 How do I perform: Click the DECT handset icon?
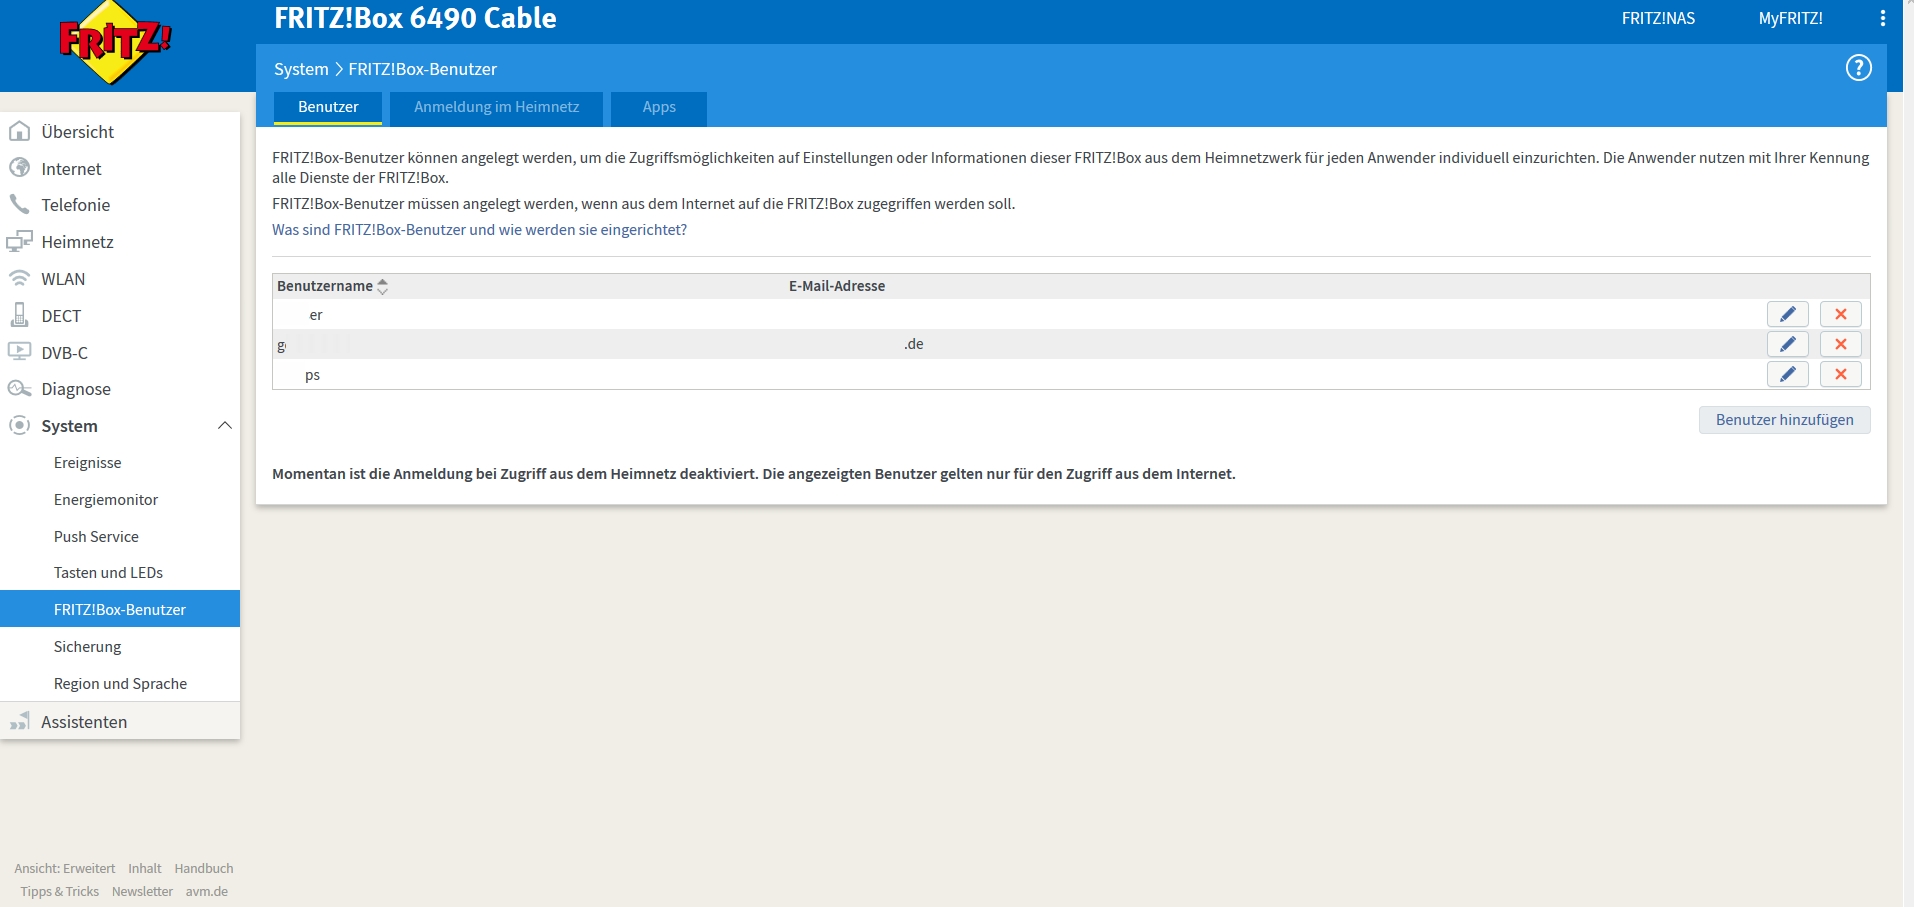pyautogui.click(x=19, y=315)
